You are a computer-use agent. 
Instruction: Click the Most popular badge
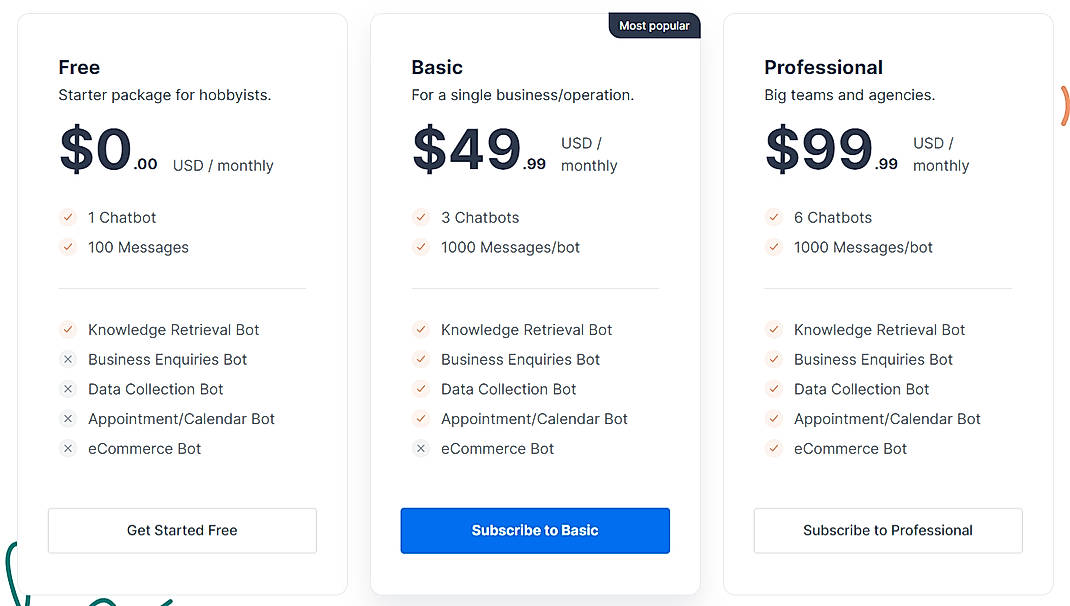(x=654, y=25)
